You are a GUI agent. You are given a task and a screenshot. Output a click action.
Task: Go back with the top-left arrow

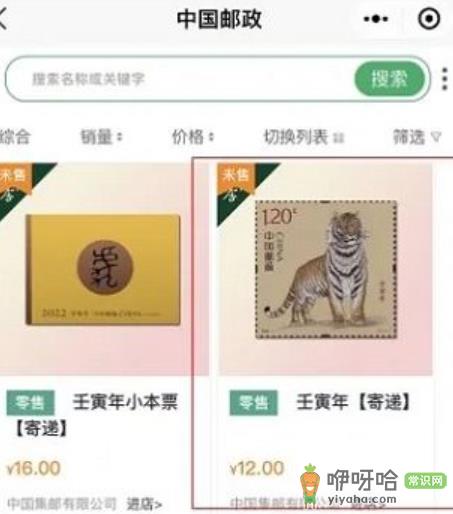tap(3, 18)
